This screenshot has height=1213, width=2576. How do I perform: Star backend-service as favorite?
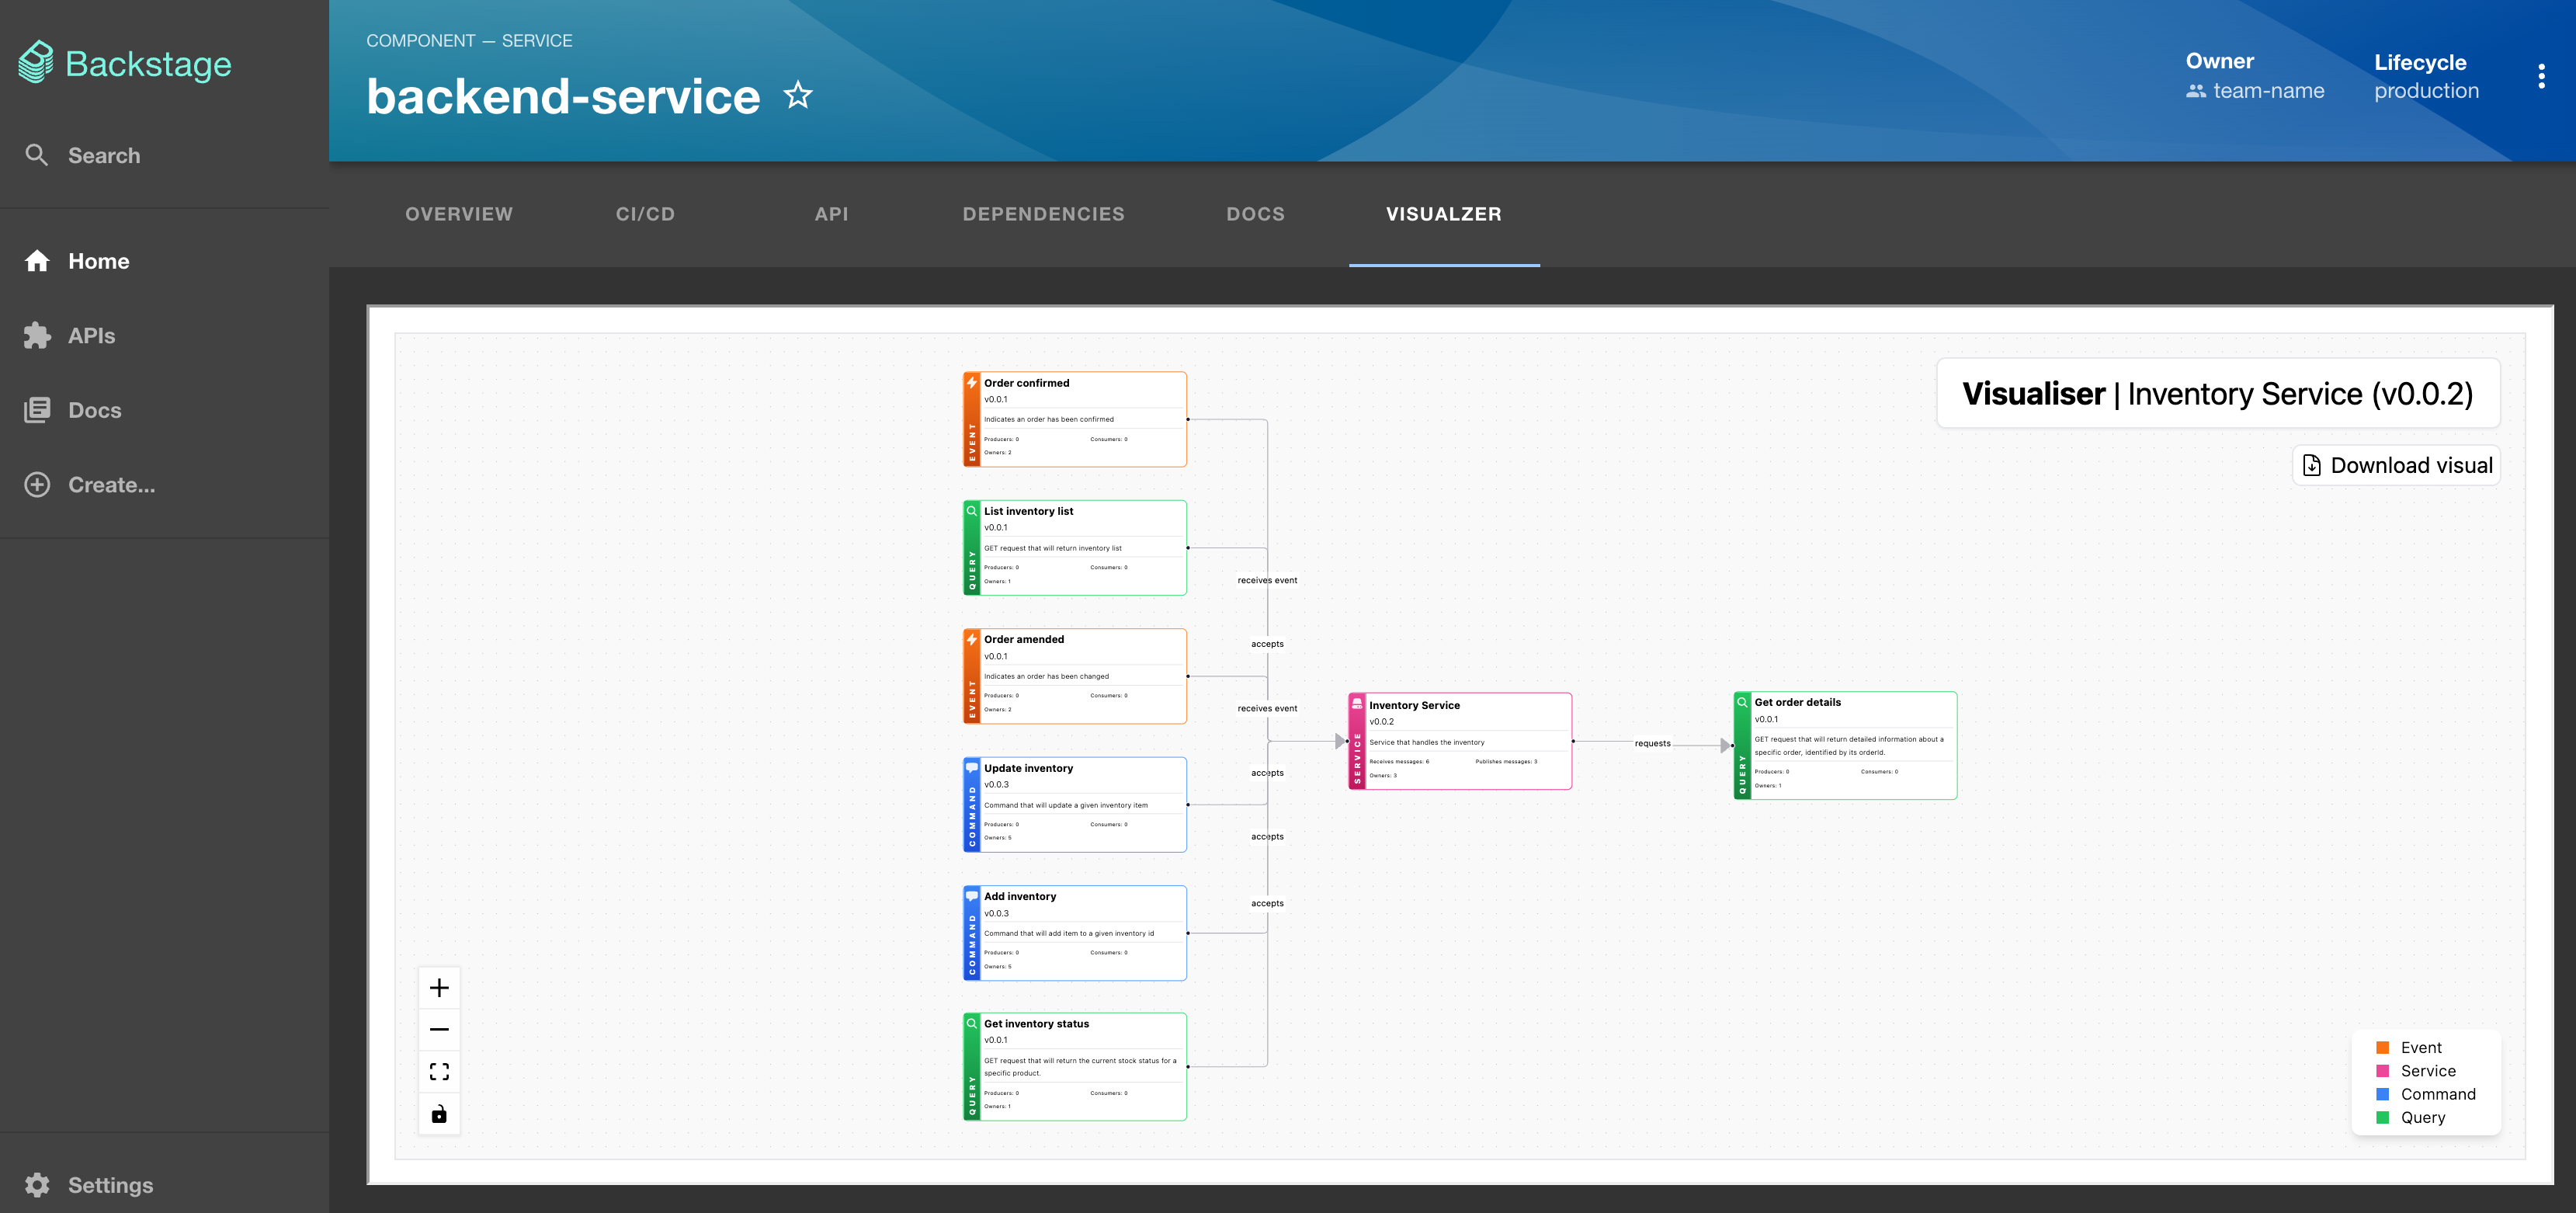coord(797,96)
